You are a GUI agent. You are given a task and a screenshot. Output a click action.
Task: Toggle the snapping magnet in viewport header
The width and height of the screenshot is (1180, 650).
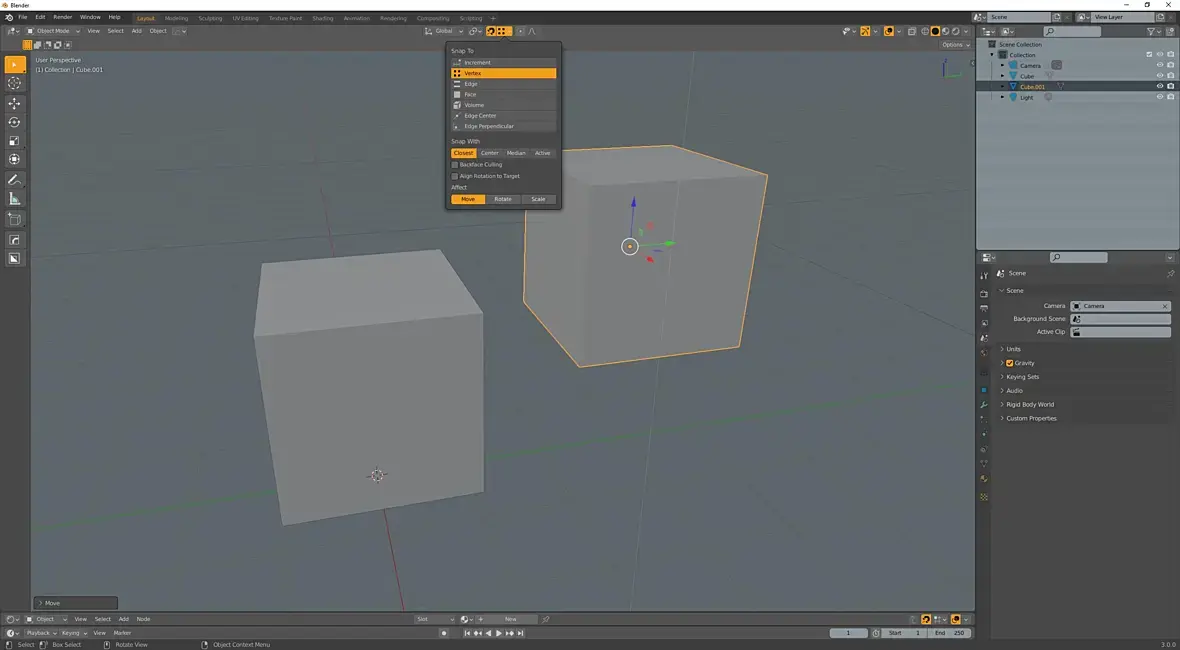pos(491,32)
